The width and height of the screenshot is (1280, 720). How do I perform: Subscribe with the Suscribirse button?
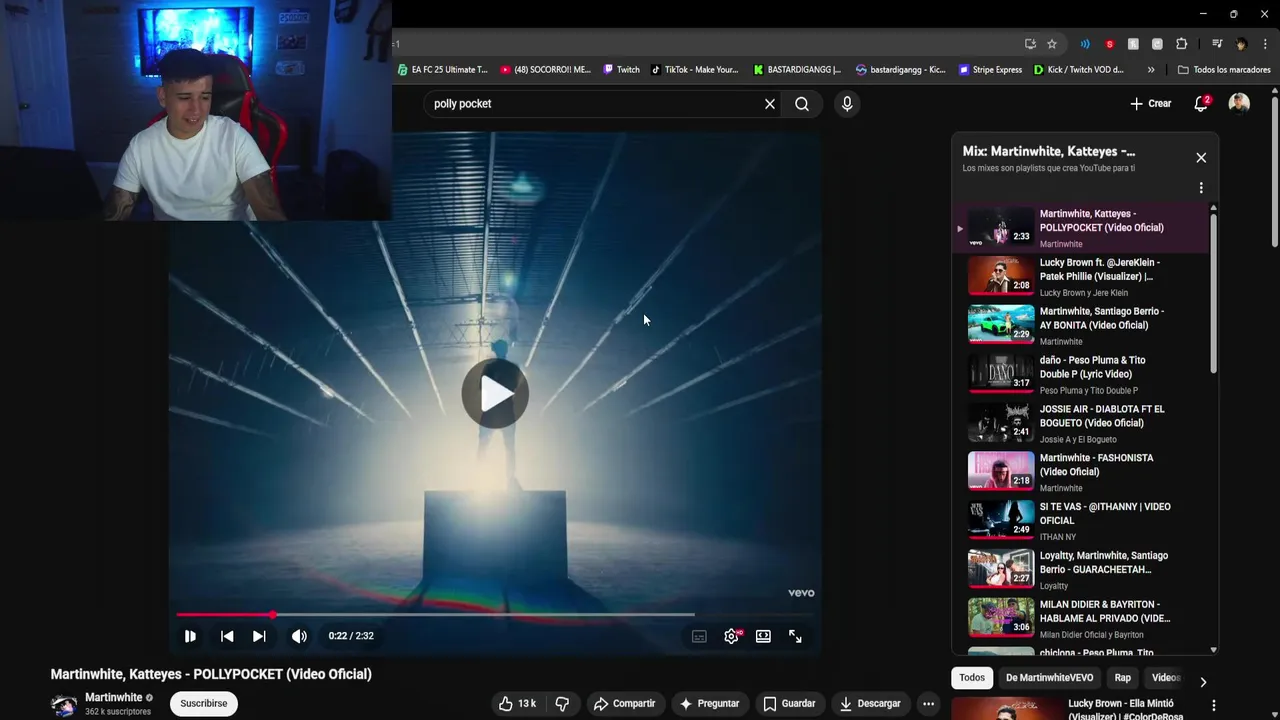click(x=203, y=704)
